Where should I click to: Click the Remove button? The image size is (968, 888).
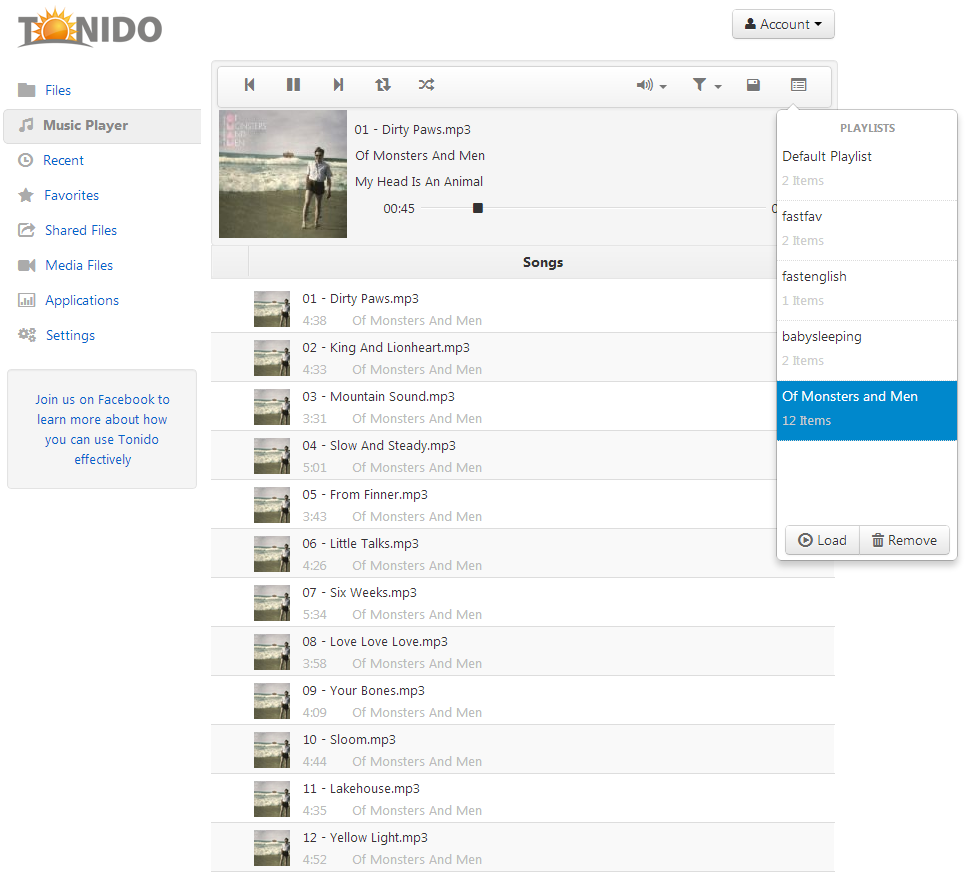coord(904,540)
